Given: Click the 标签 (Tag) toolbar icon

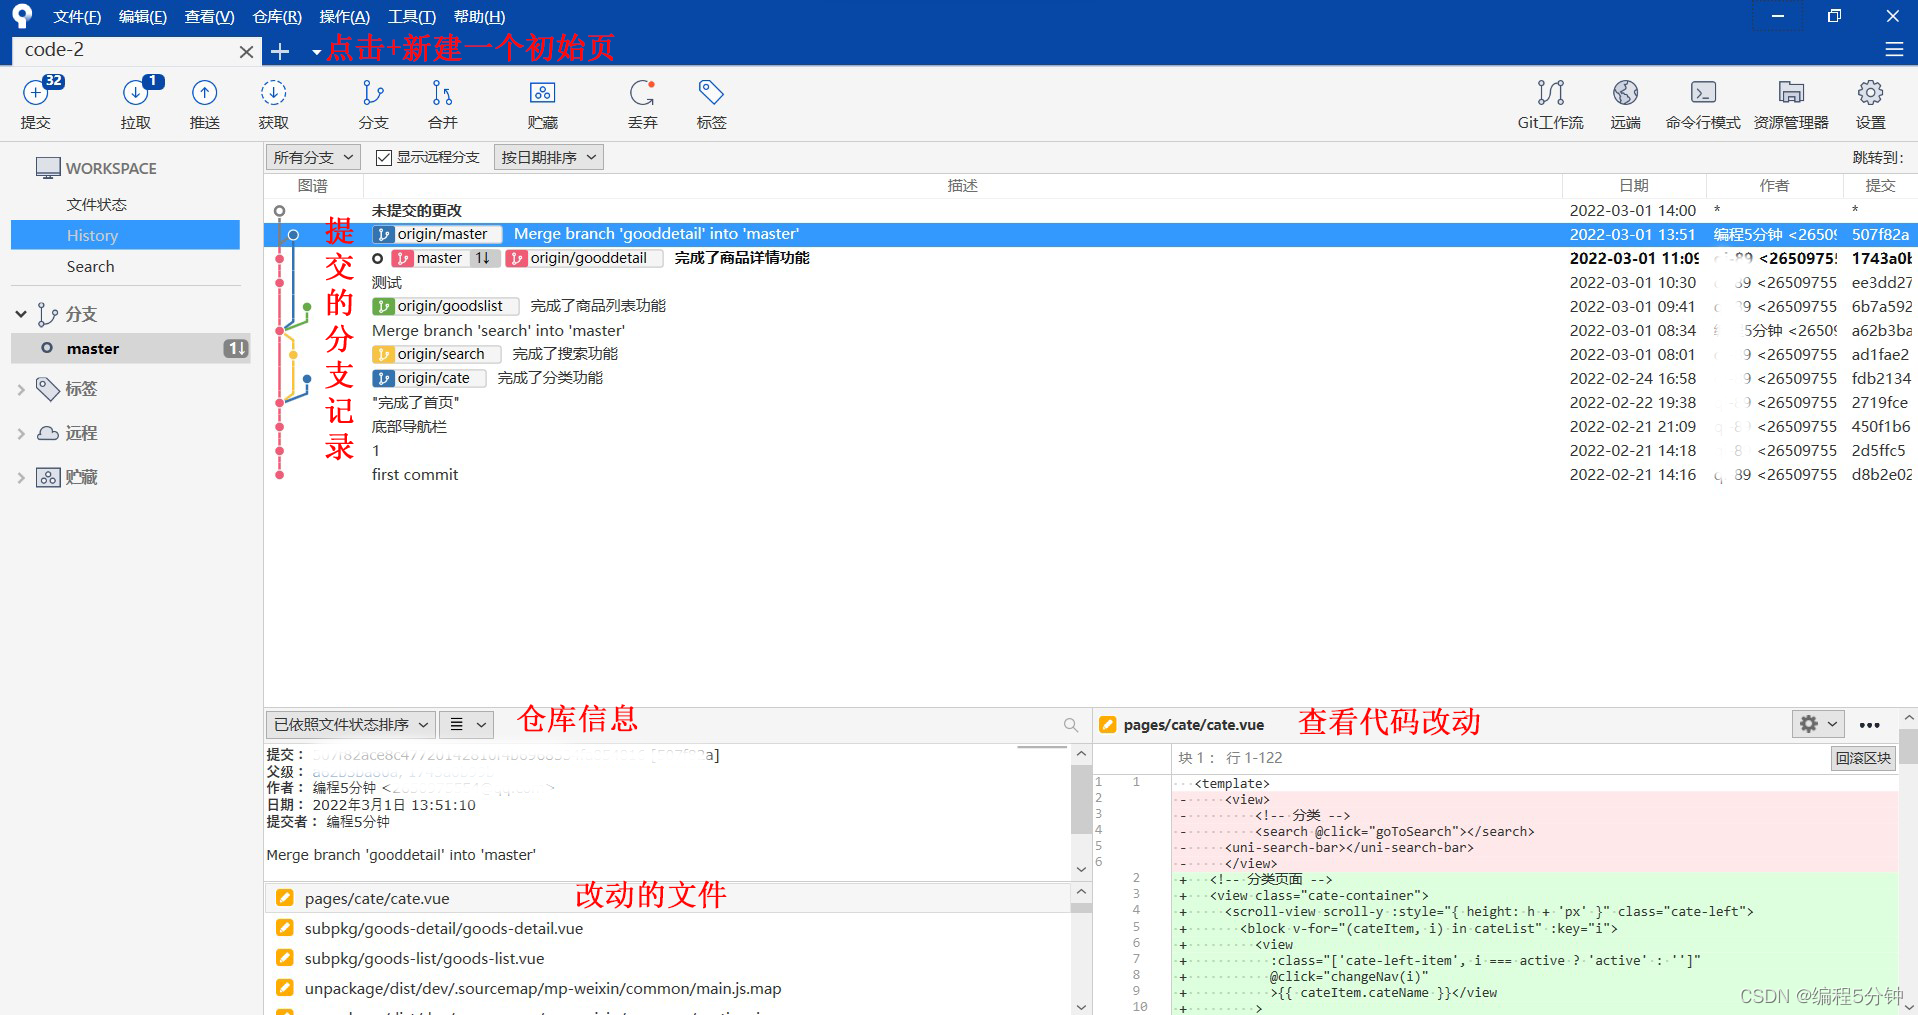Looking at the screenshot, I should point(711,102).
